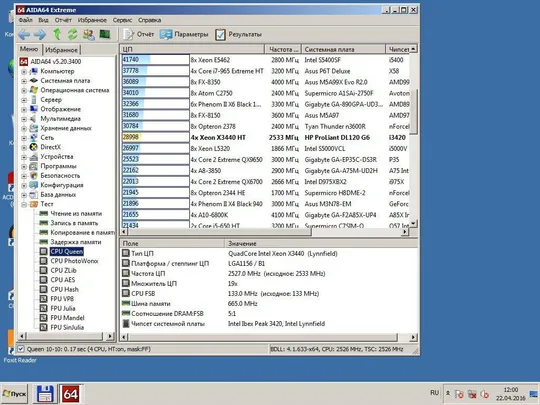Screen dimensions: 540x405
Task: Select База данных in the tree
Action: [58, 195]
